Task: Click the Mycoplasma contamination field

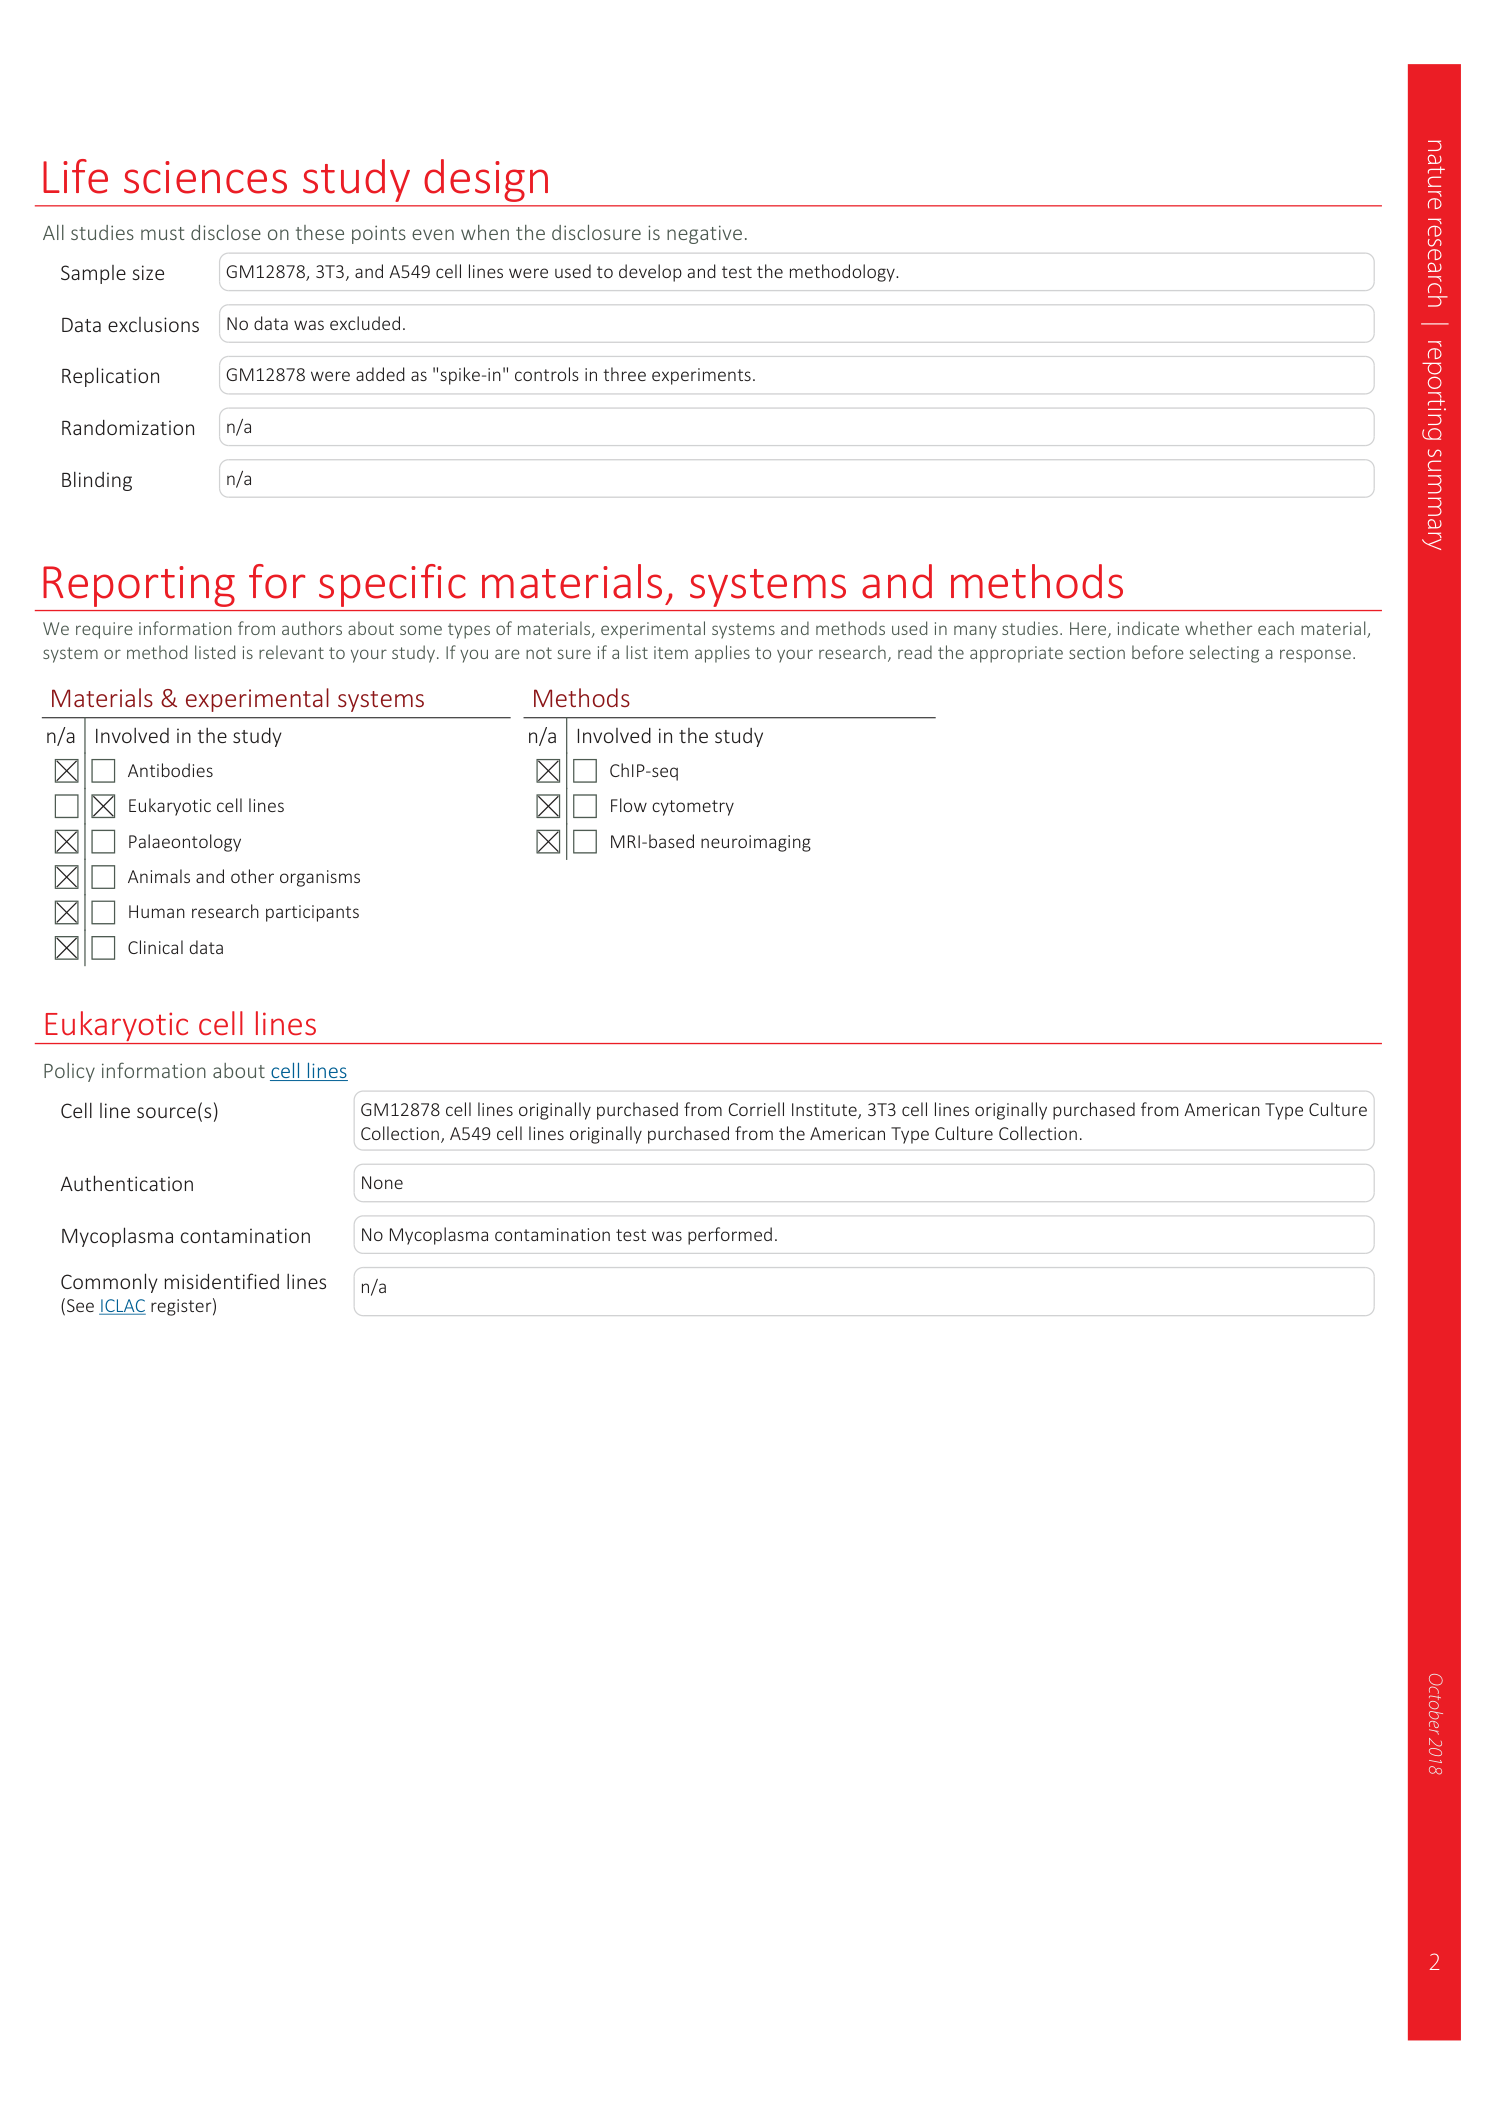Action: pyautogui.click(x=864, y=1235)
